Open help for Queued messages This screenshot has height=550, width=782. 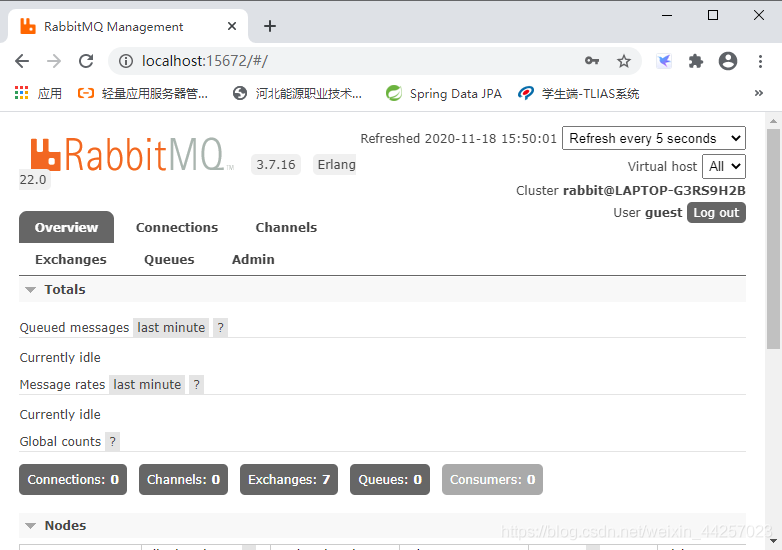tap(220, 328)
